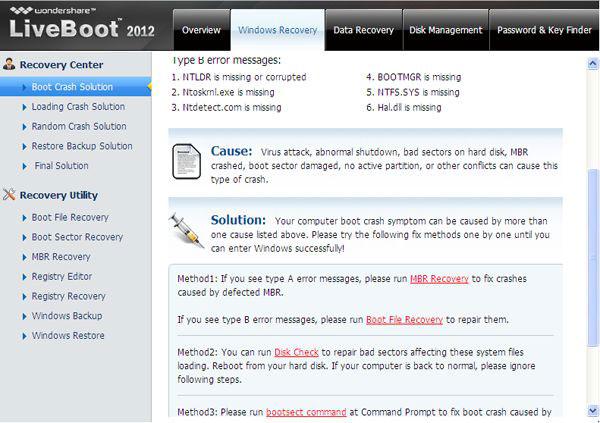The width and height of the screenshot is (600, 423).
Task: Select Boot Crash Solution in sidebar
Action: 76,87
